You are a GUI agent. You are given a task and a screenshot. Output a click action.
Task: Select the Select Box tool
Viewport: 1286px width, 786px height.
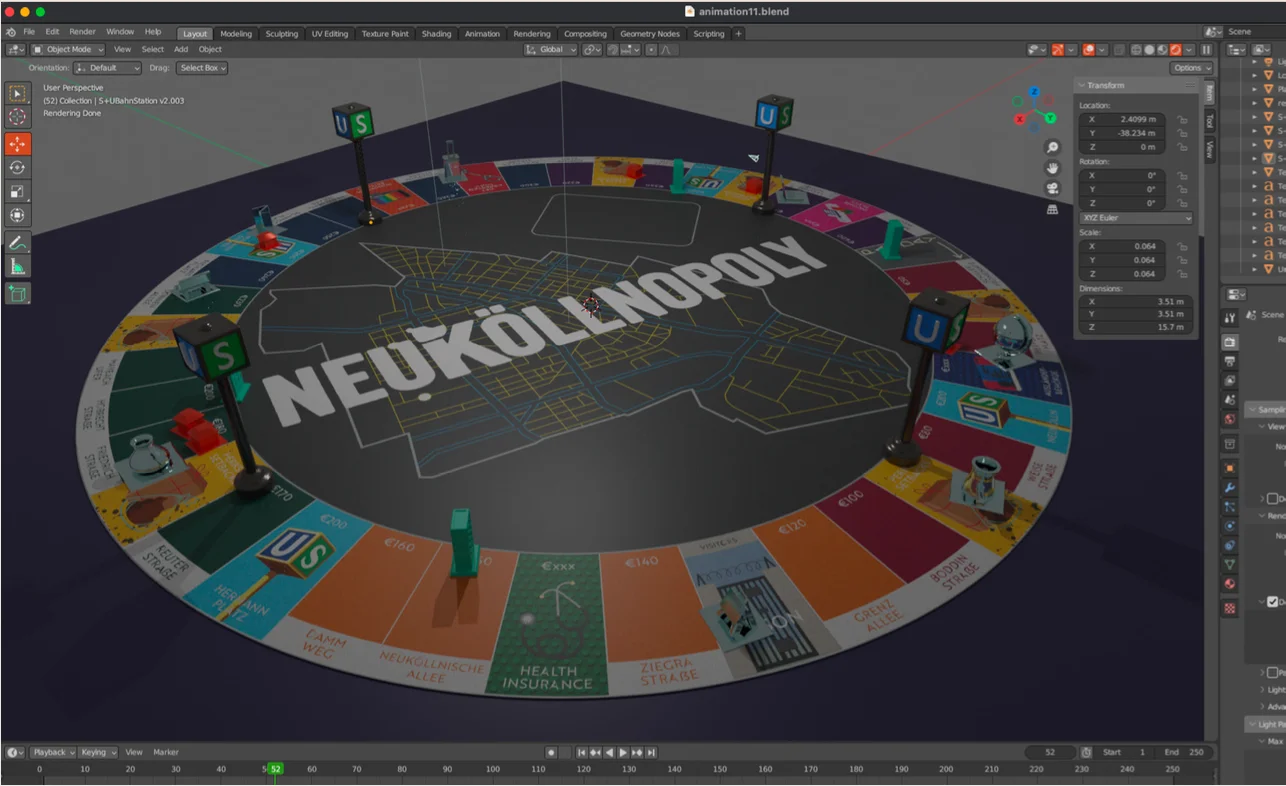[17, 93]
